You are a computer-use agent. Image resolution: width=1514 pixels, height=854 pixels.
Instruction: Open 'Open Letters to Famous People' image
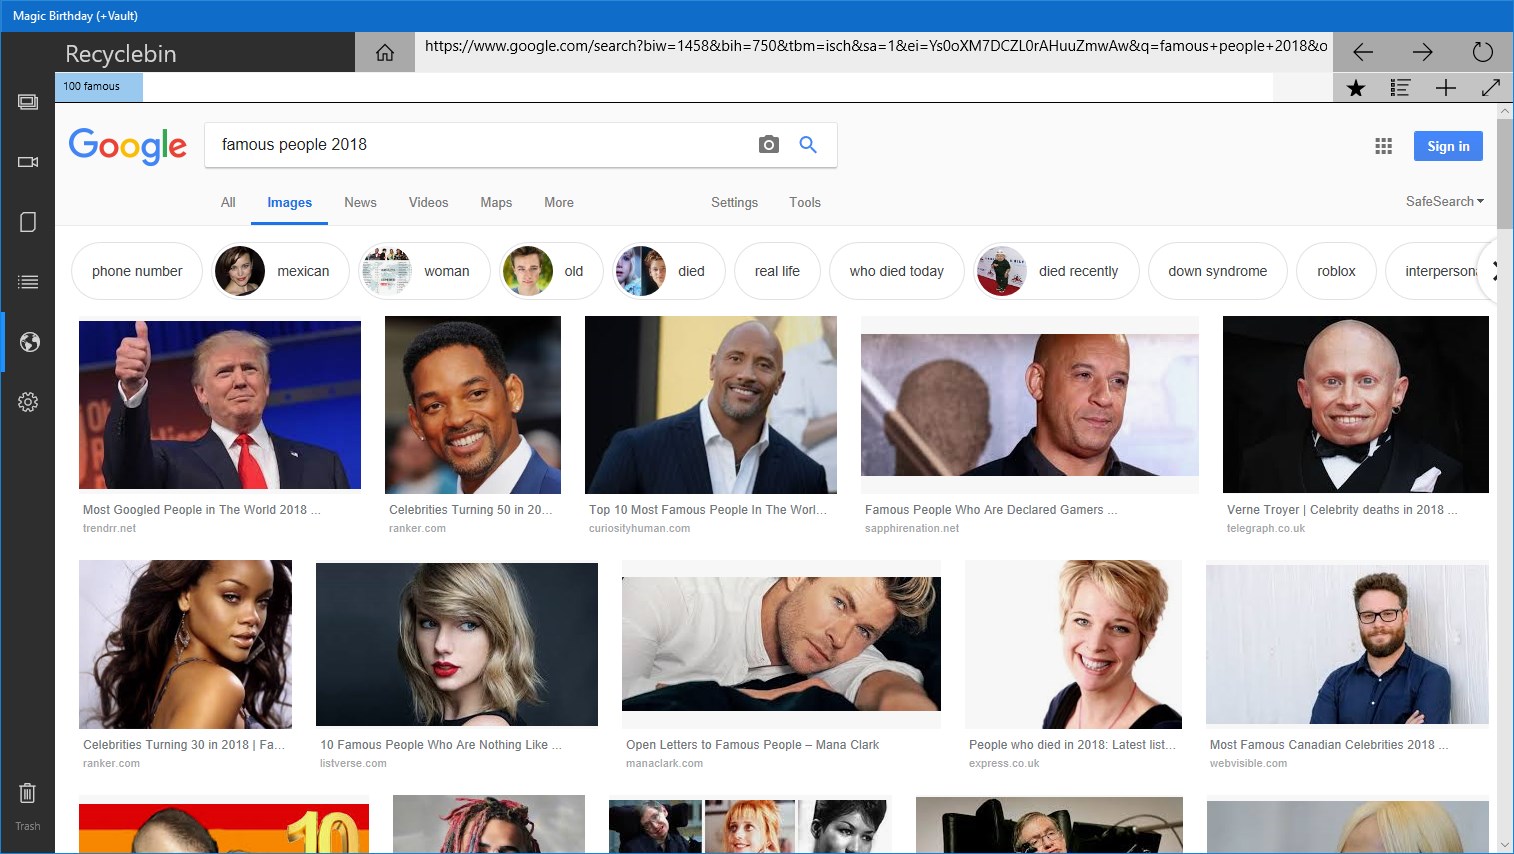pyautogui.click(x=781, y=644)
